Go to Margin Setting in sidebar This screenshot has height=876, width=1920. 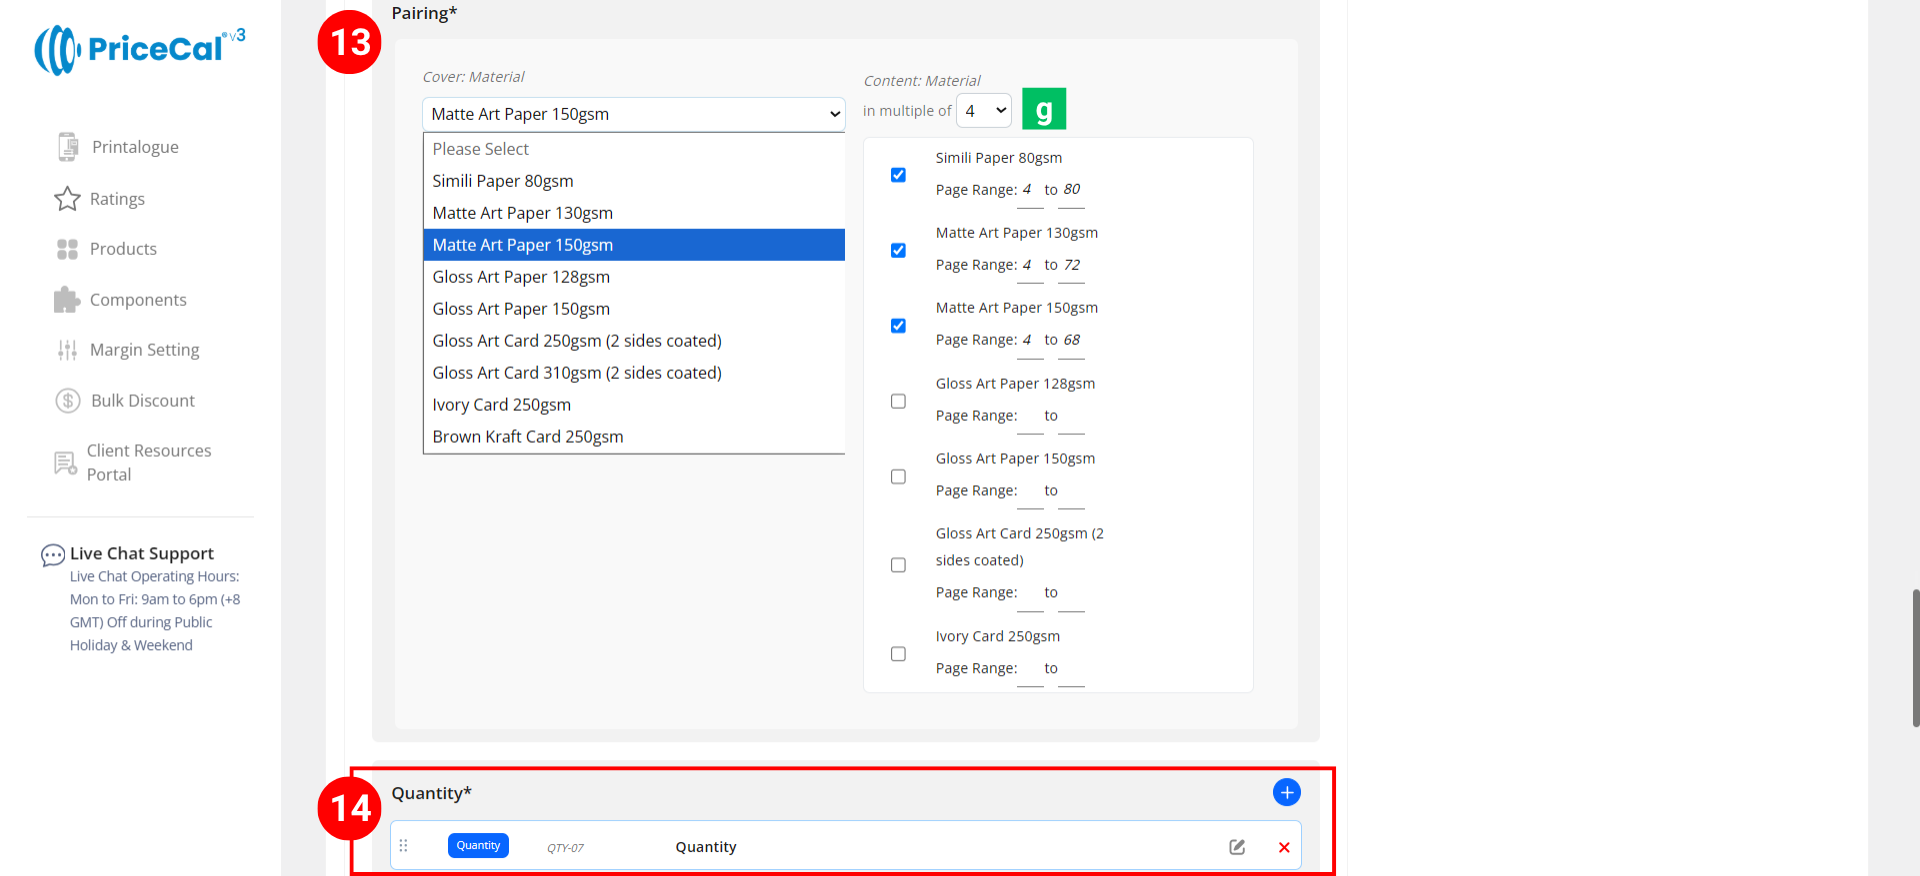point(144,350)
